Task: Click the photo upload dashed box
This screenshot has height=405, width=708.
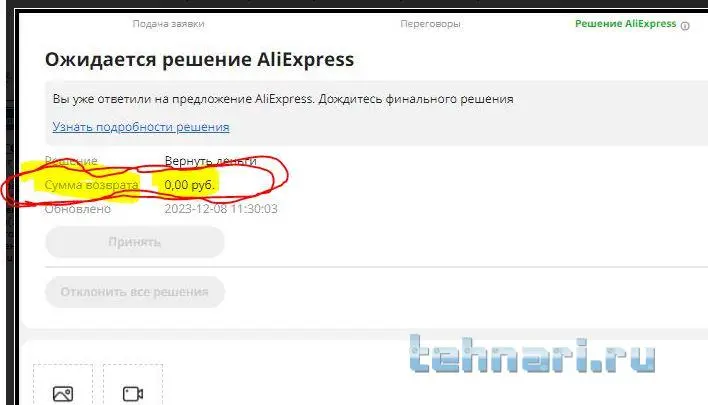Action: (63, 384)
